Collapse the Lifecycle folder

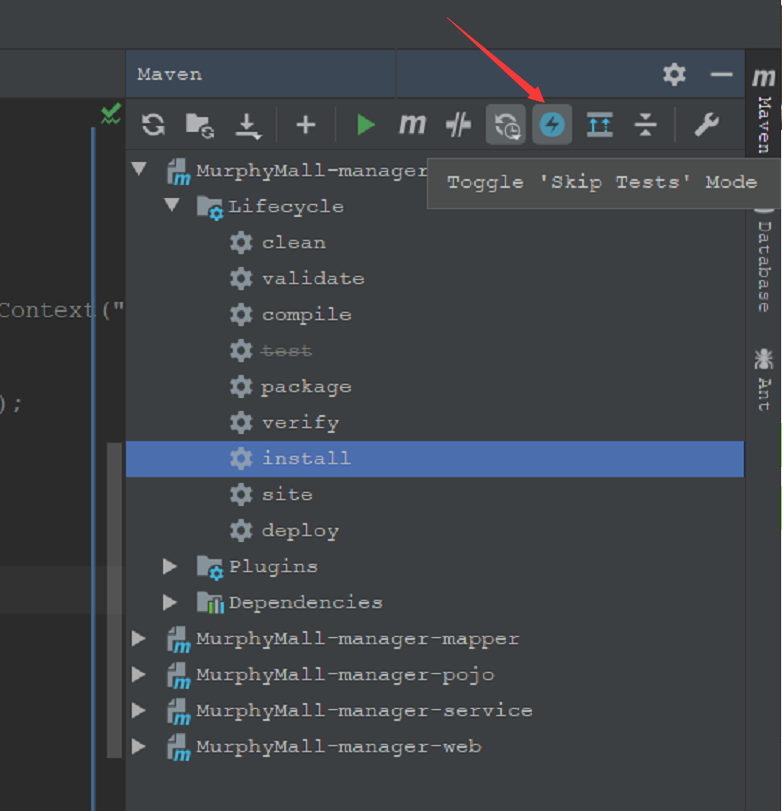click(x=172, y=205)
